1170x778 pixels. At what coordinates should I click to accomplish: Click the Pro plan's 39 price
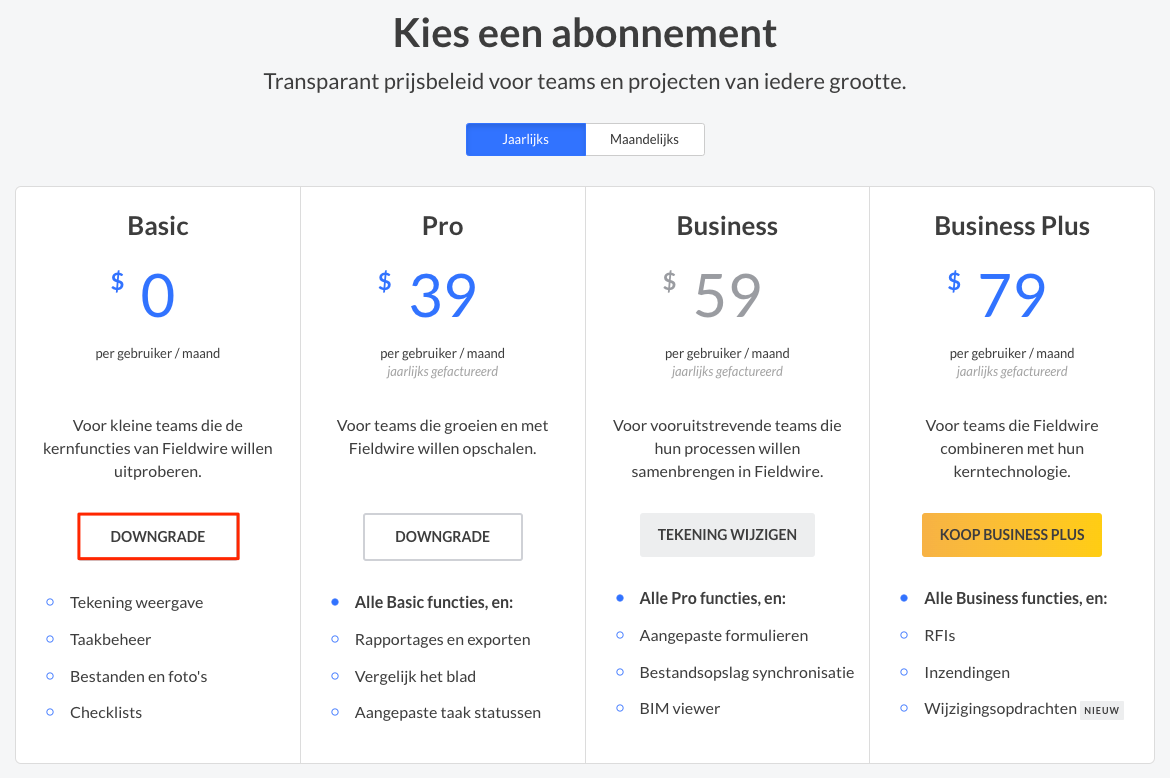[442, 296]
